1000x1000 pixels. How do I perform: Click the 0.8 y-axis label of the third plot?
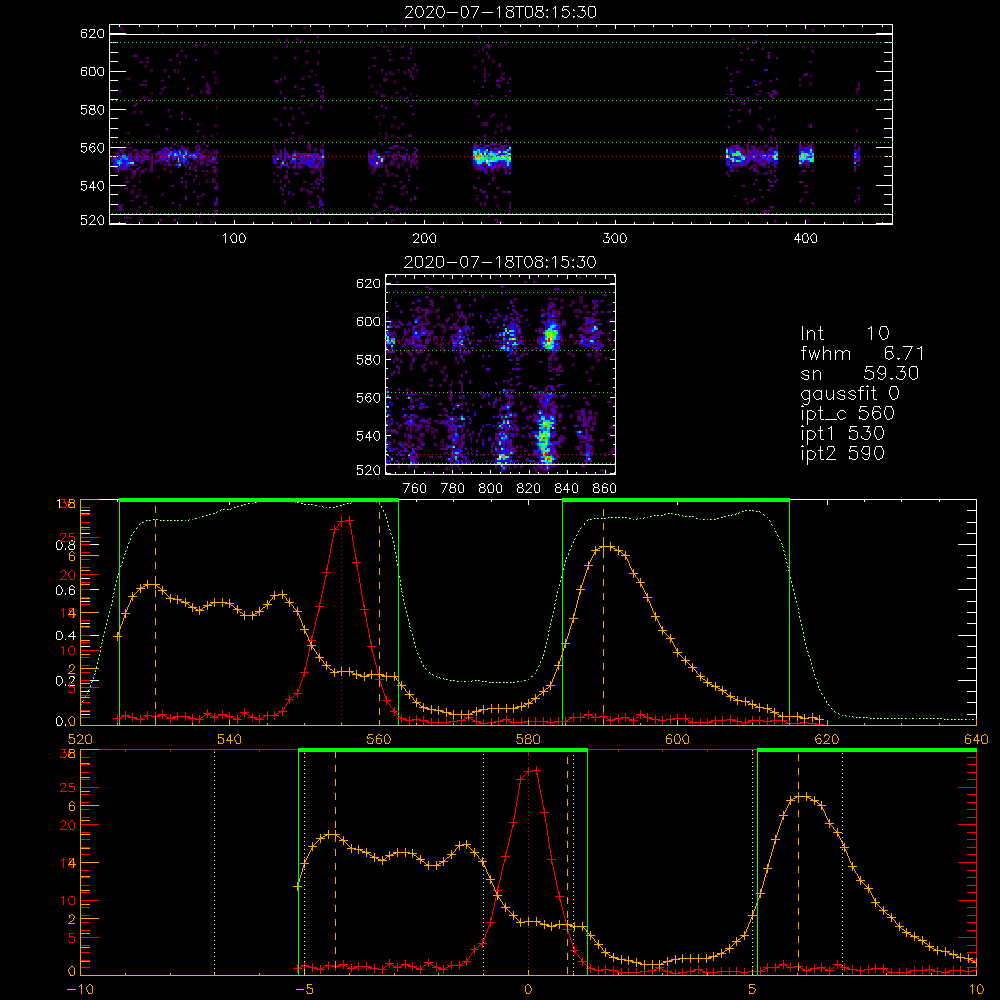point(65,545)
